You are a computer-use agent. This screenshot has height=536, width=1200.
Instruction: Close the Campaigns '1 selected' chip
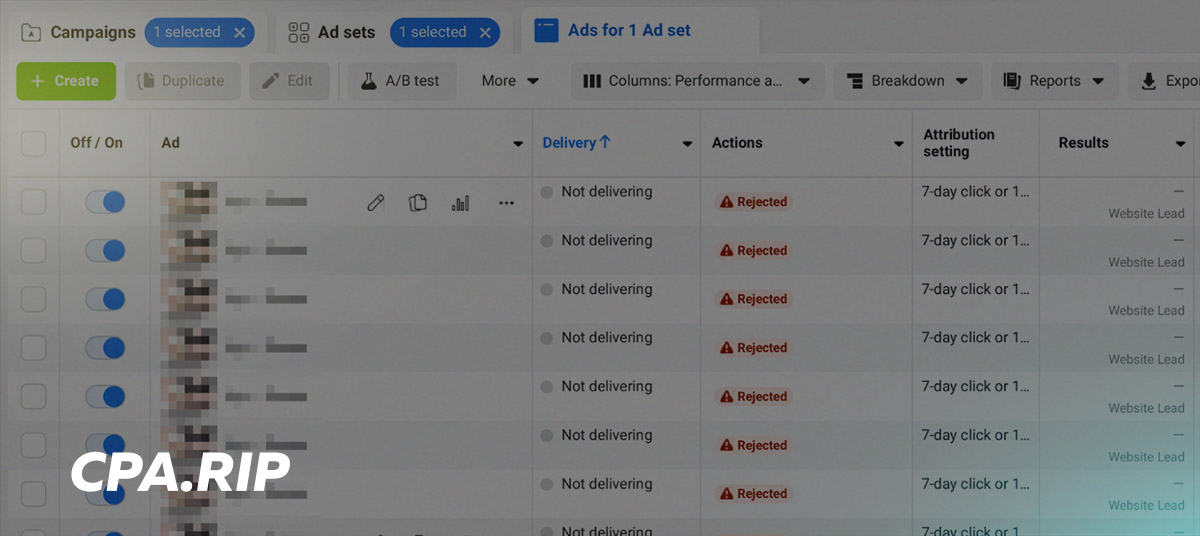(x=239, y=32)
